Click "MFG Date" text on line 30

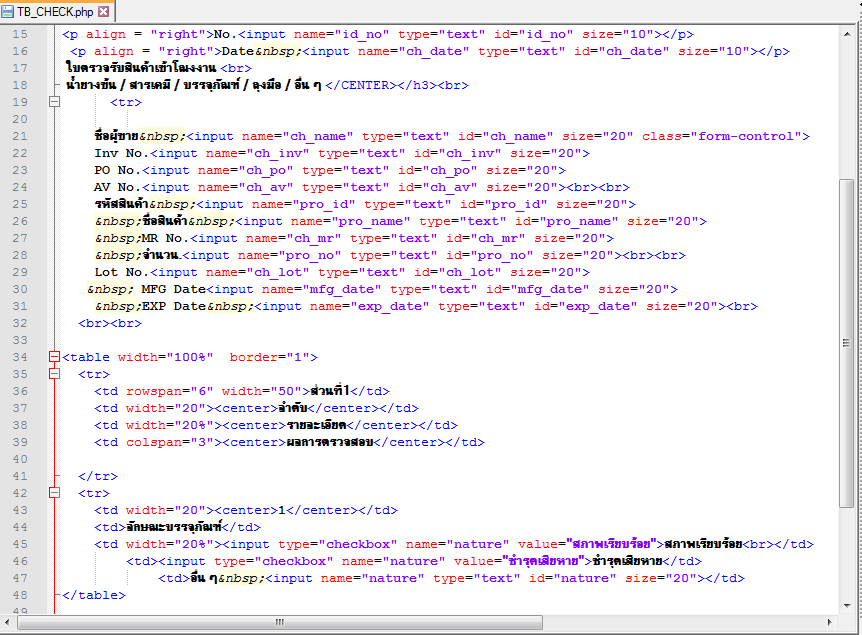tap(174, 289)
